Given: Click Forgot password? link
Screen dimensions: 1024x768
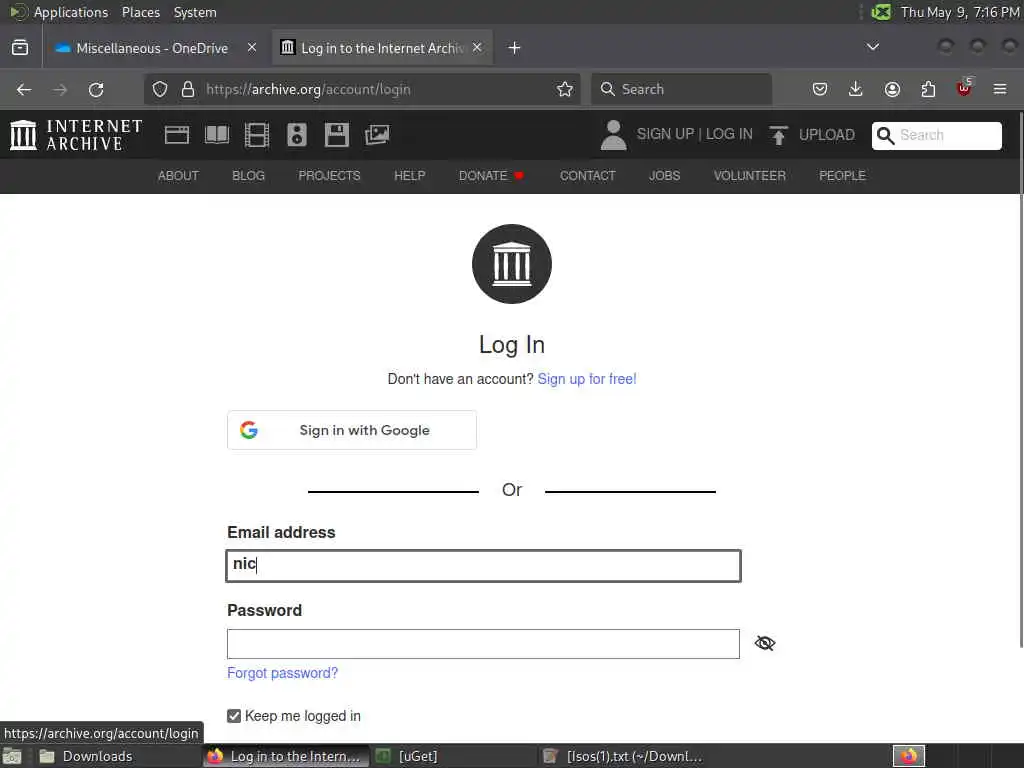Looking at the screenshot, I should coord(283,673).
